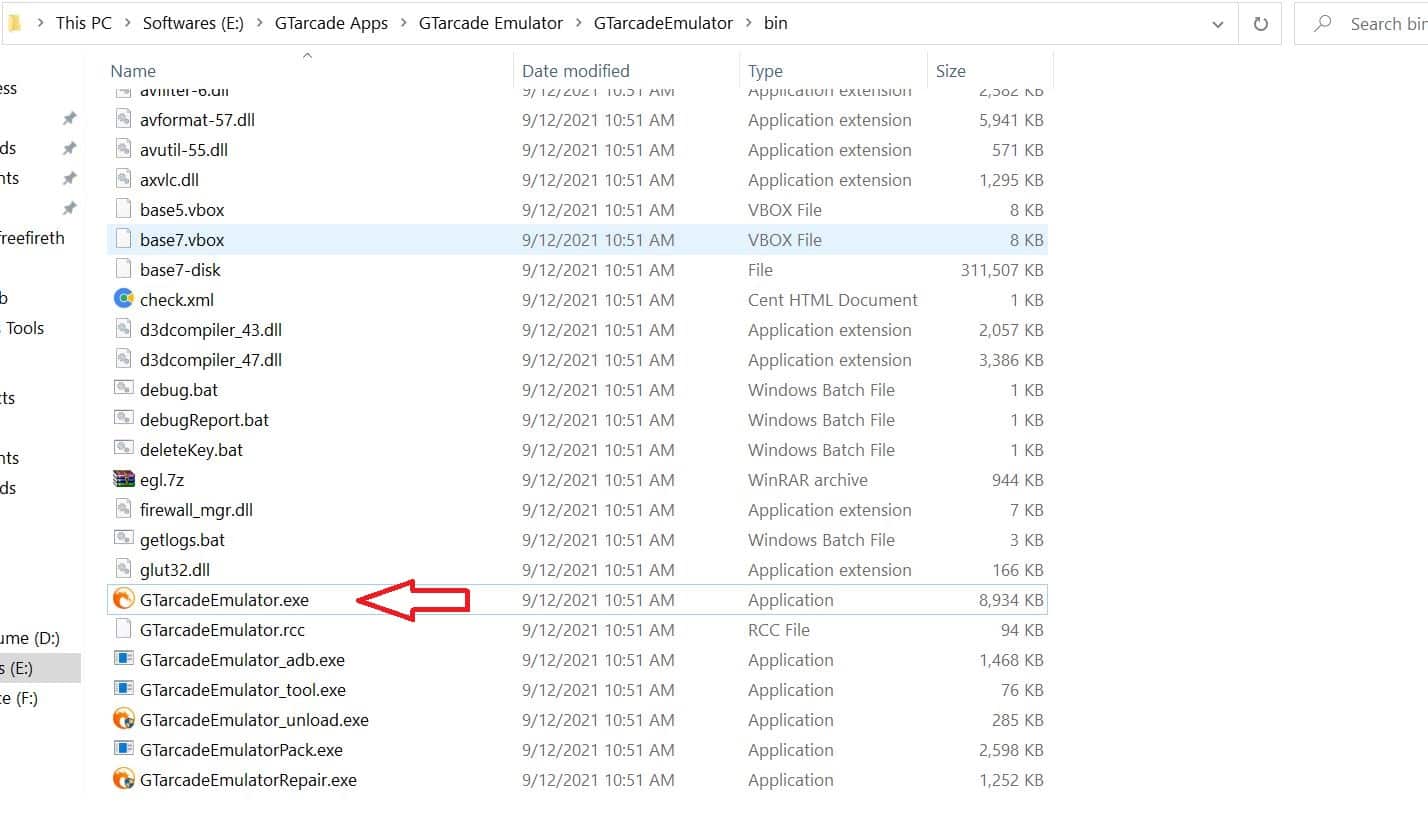The height and width of the screenshot is (820, 1428).
Task: Navigate to GTarcade Apps folder breadcrumb
Action: point(331,23)
